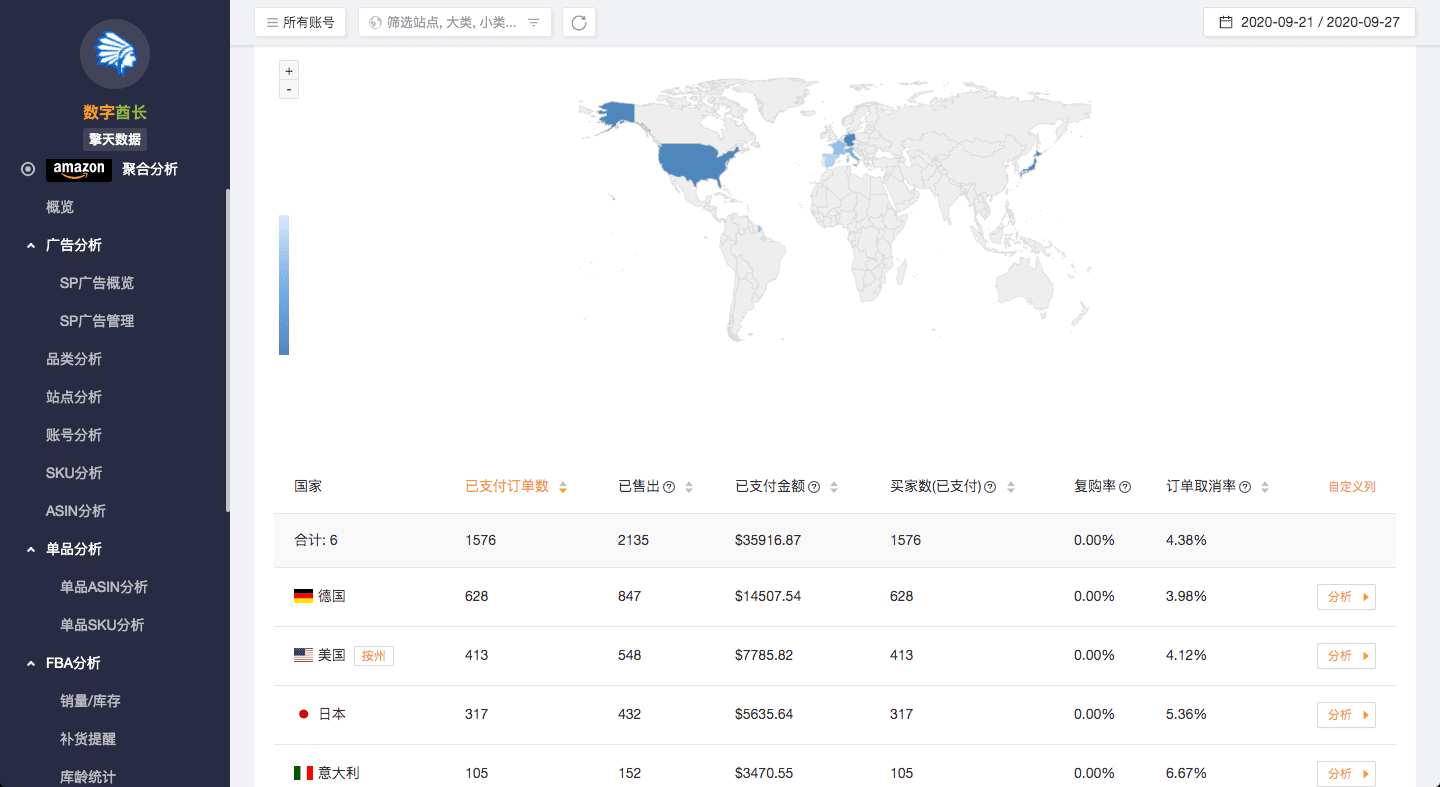Zoom in on the world map
1440x787 pixels.
click(x=289, y=71)
